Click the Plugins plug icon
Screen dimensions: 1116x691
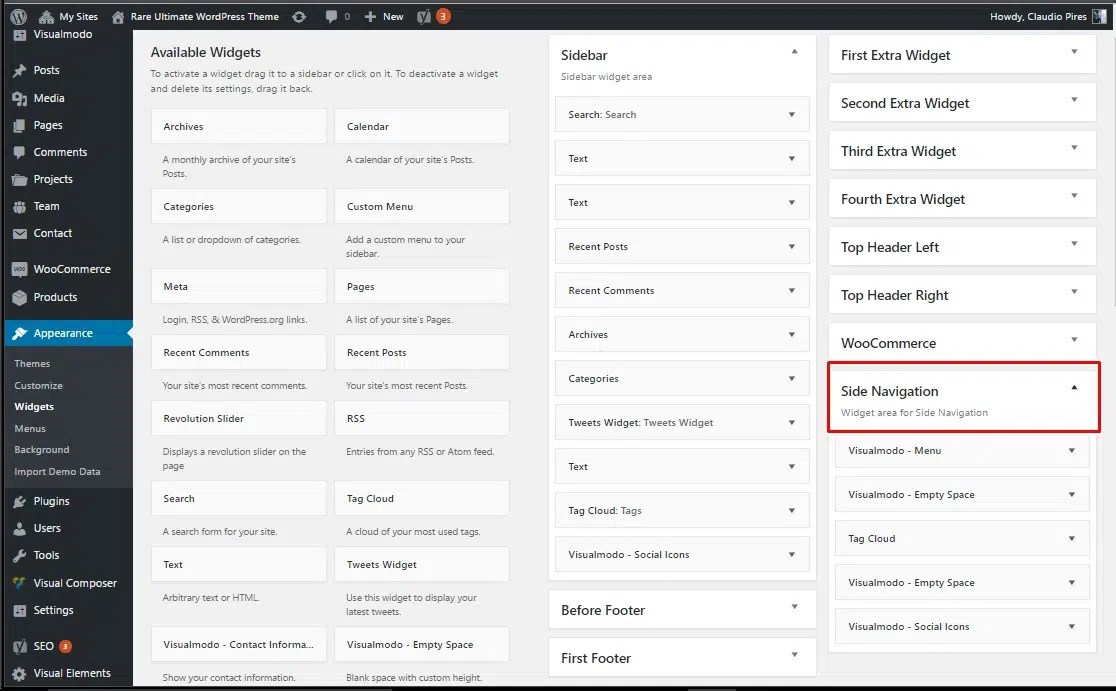20,501
